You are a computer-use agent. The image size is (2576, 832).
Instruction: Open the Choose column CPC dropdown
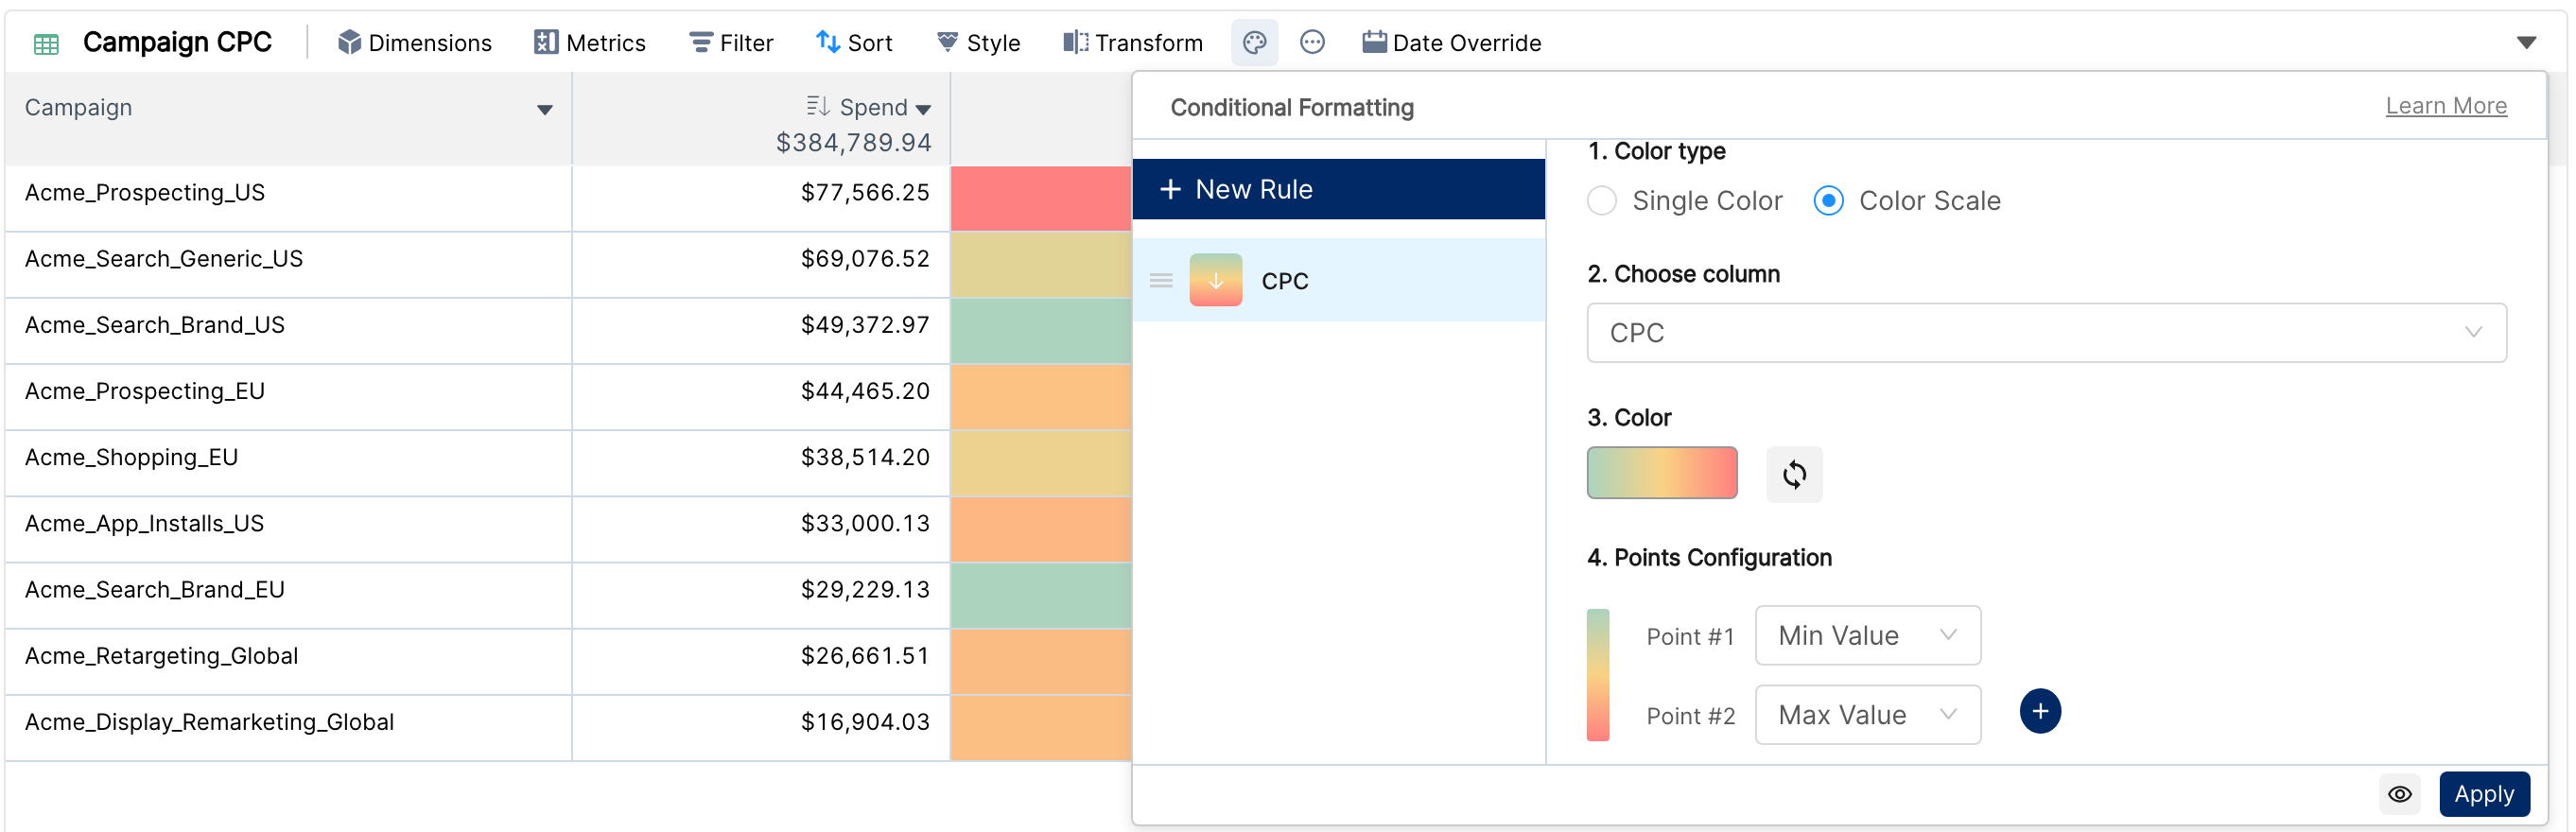click(x=2046, y=333)
